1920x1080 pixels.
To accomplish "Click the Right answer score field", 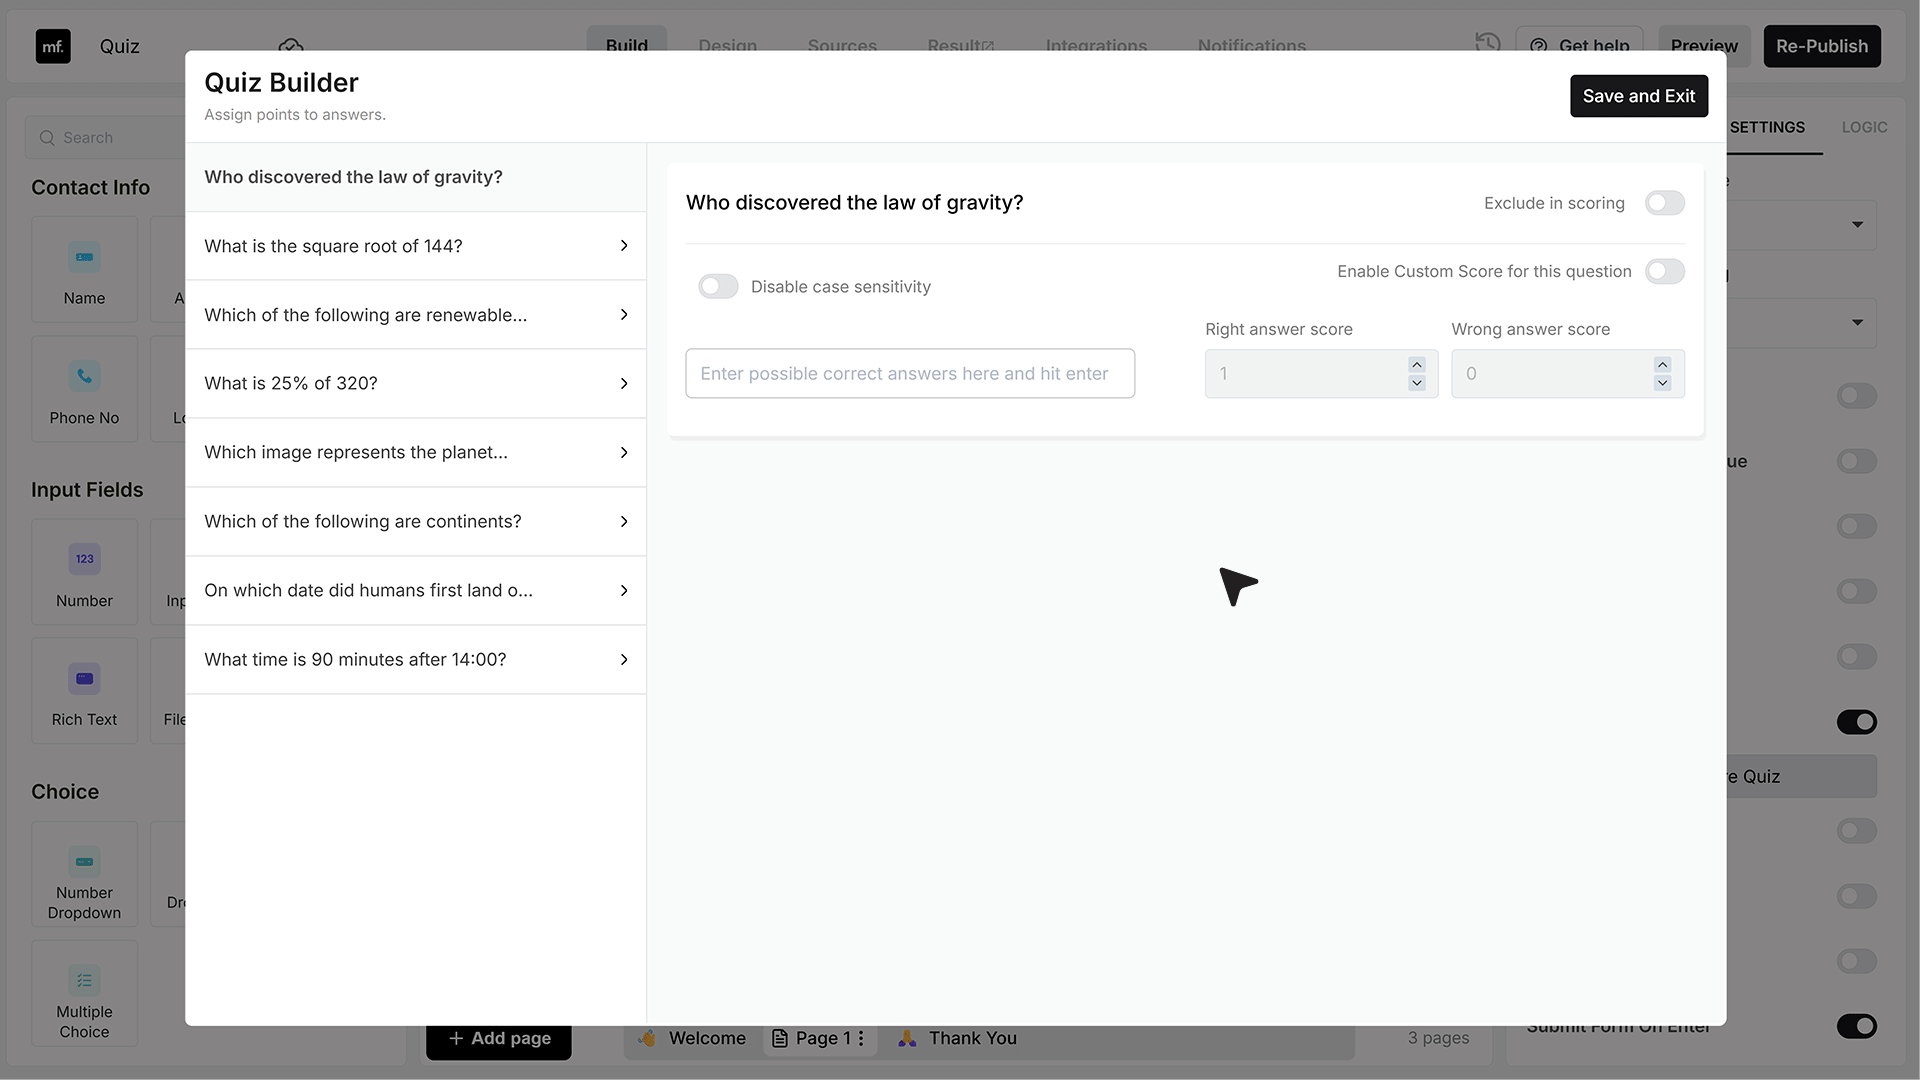I will [x=1321, y=374].
